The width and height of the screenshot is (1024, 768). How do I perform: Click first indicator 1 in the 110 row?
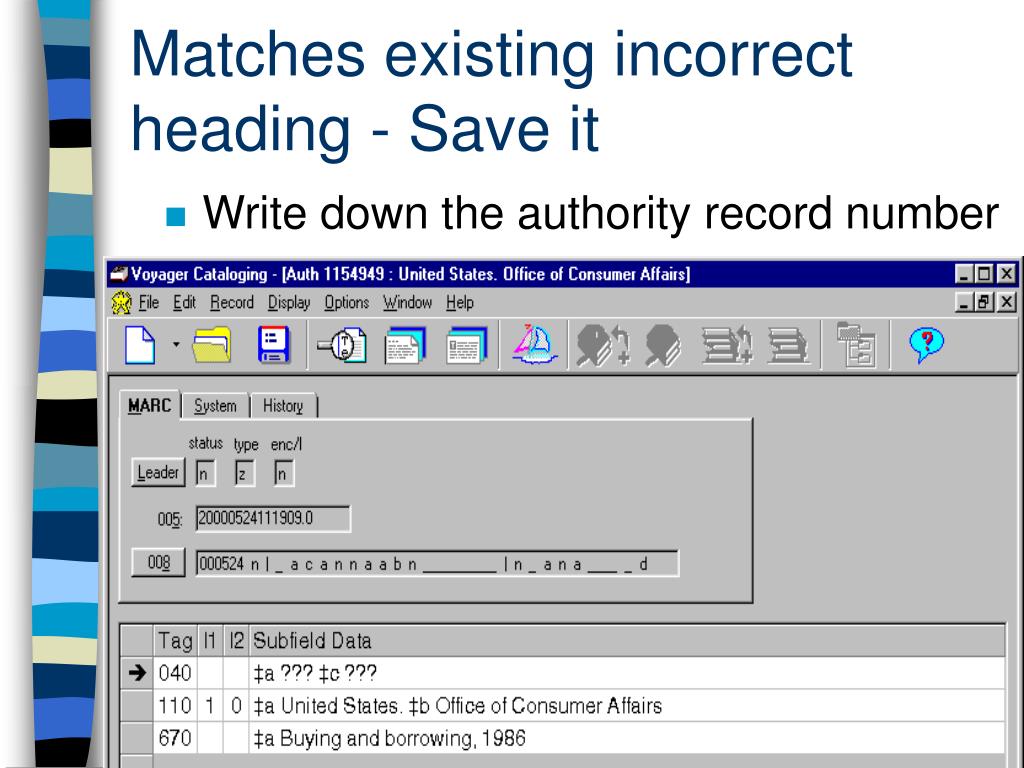pyautogui.click(x=210, y=705)
